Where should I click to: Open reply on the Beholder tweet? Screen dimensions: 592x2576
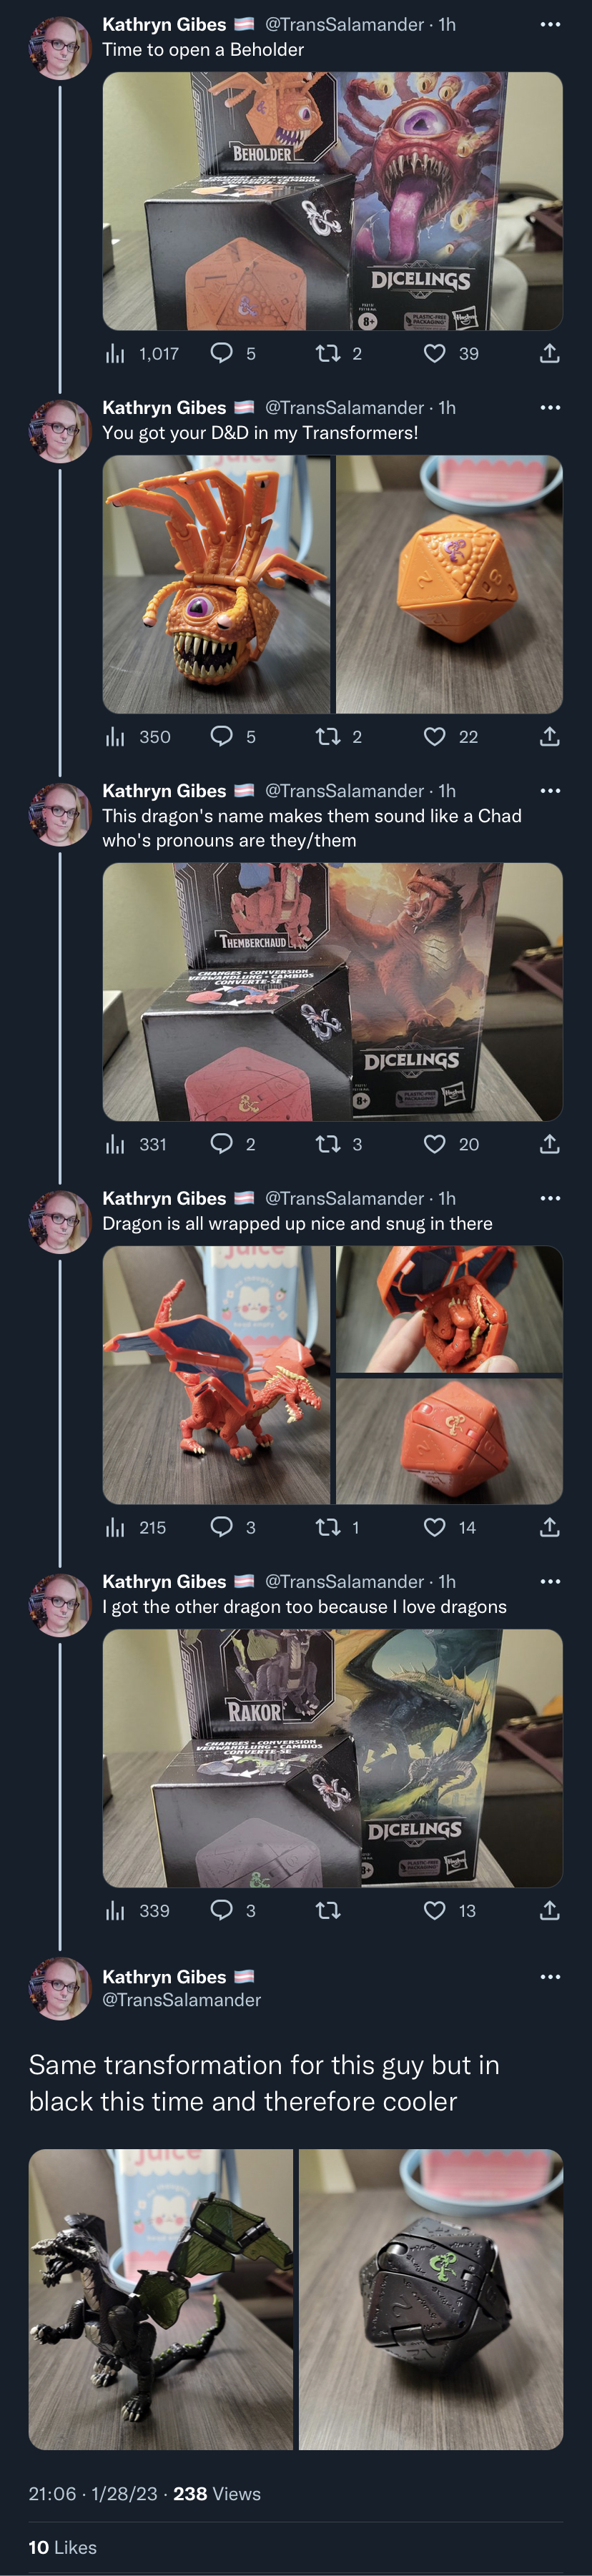221,353
